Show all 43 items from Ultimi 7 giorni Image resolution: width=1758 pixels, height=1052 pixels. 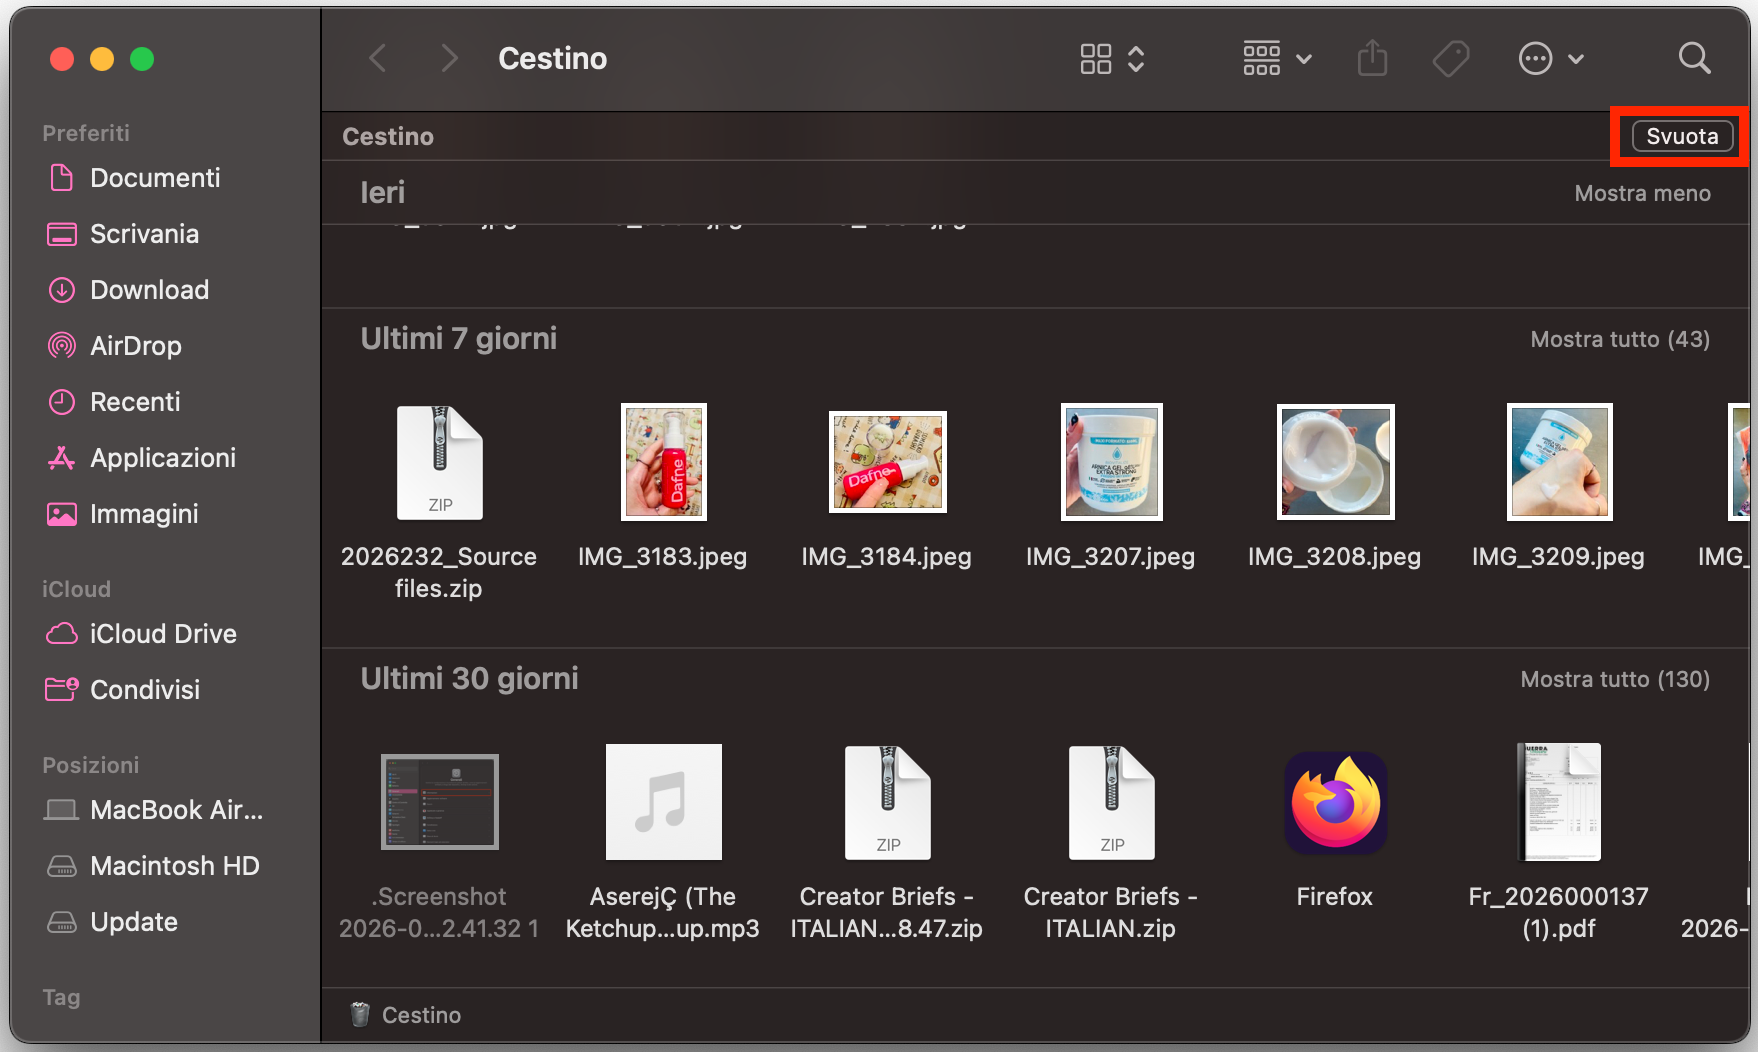click(1619, 339)
